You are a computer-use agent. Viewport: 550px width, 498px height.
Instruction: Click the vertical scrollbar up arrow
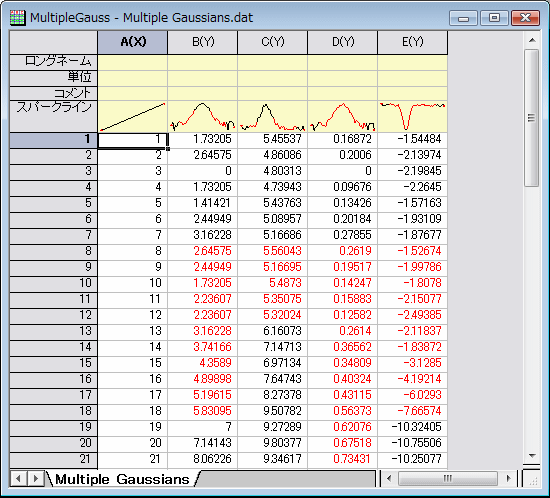(x=532, y=40)
